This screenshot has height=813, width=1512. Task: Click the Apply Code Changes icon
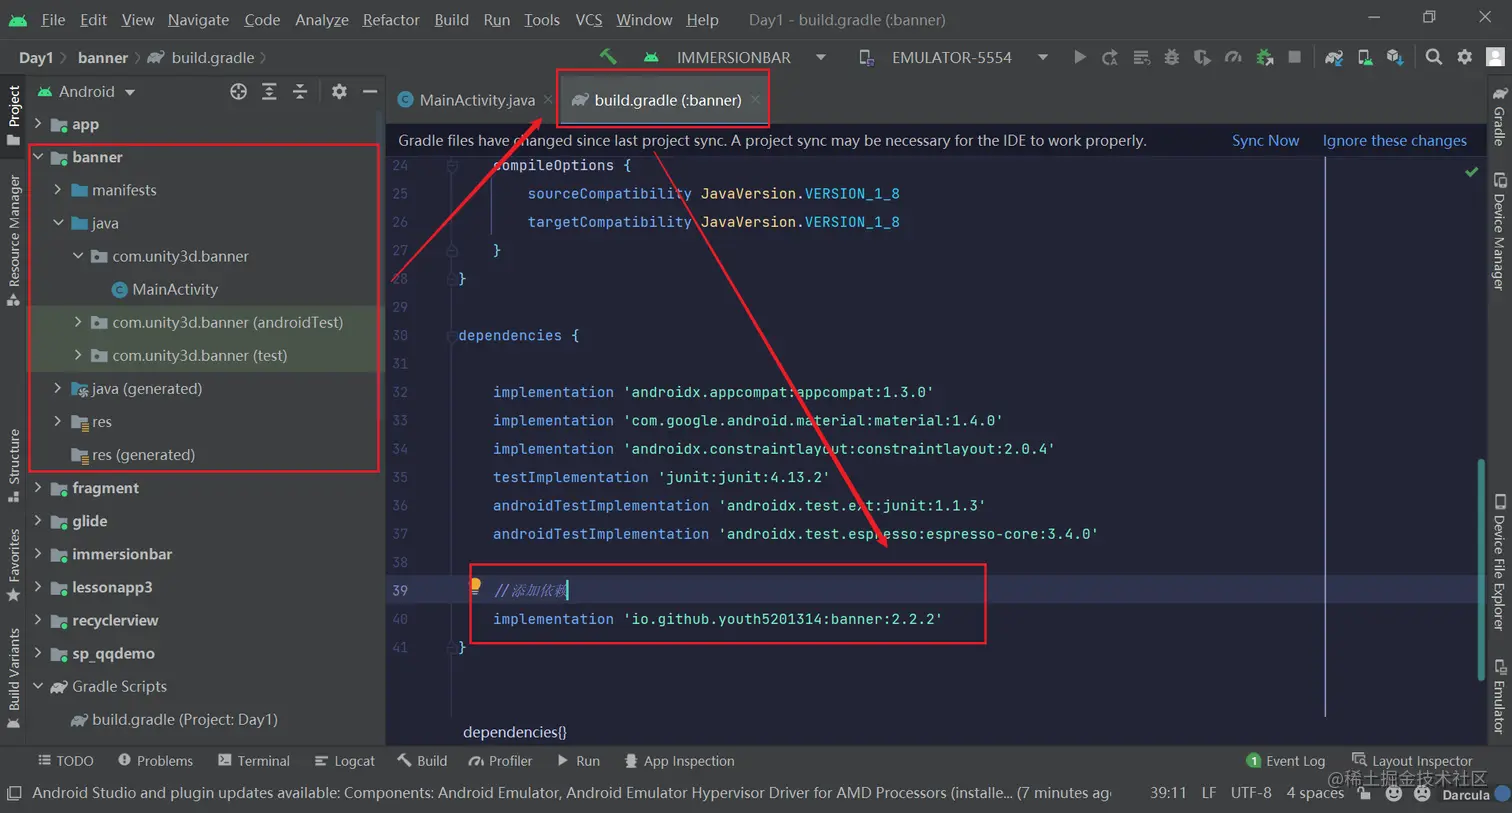click(x=1141, y=57)
